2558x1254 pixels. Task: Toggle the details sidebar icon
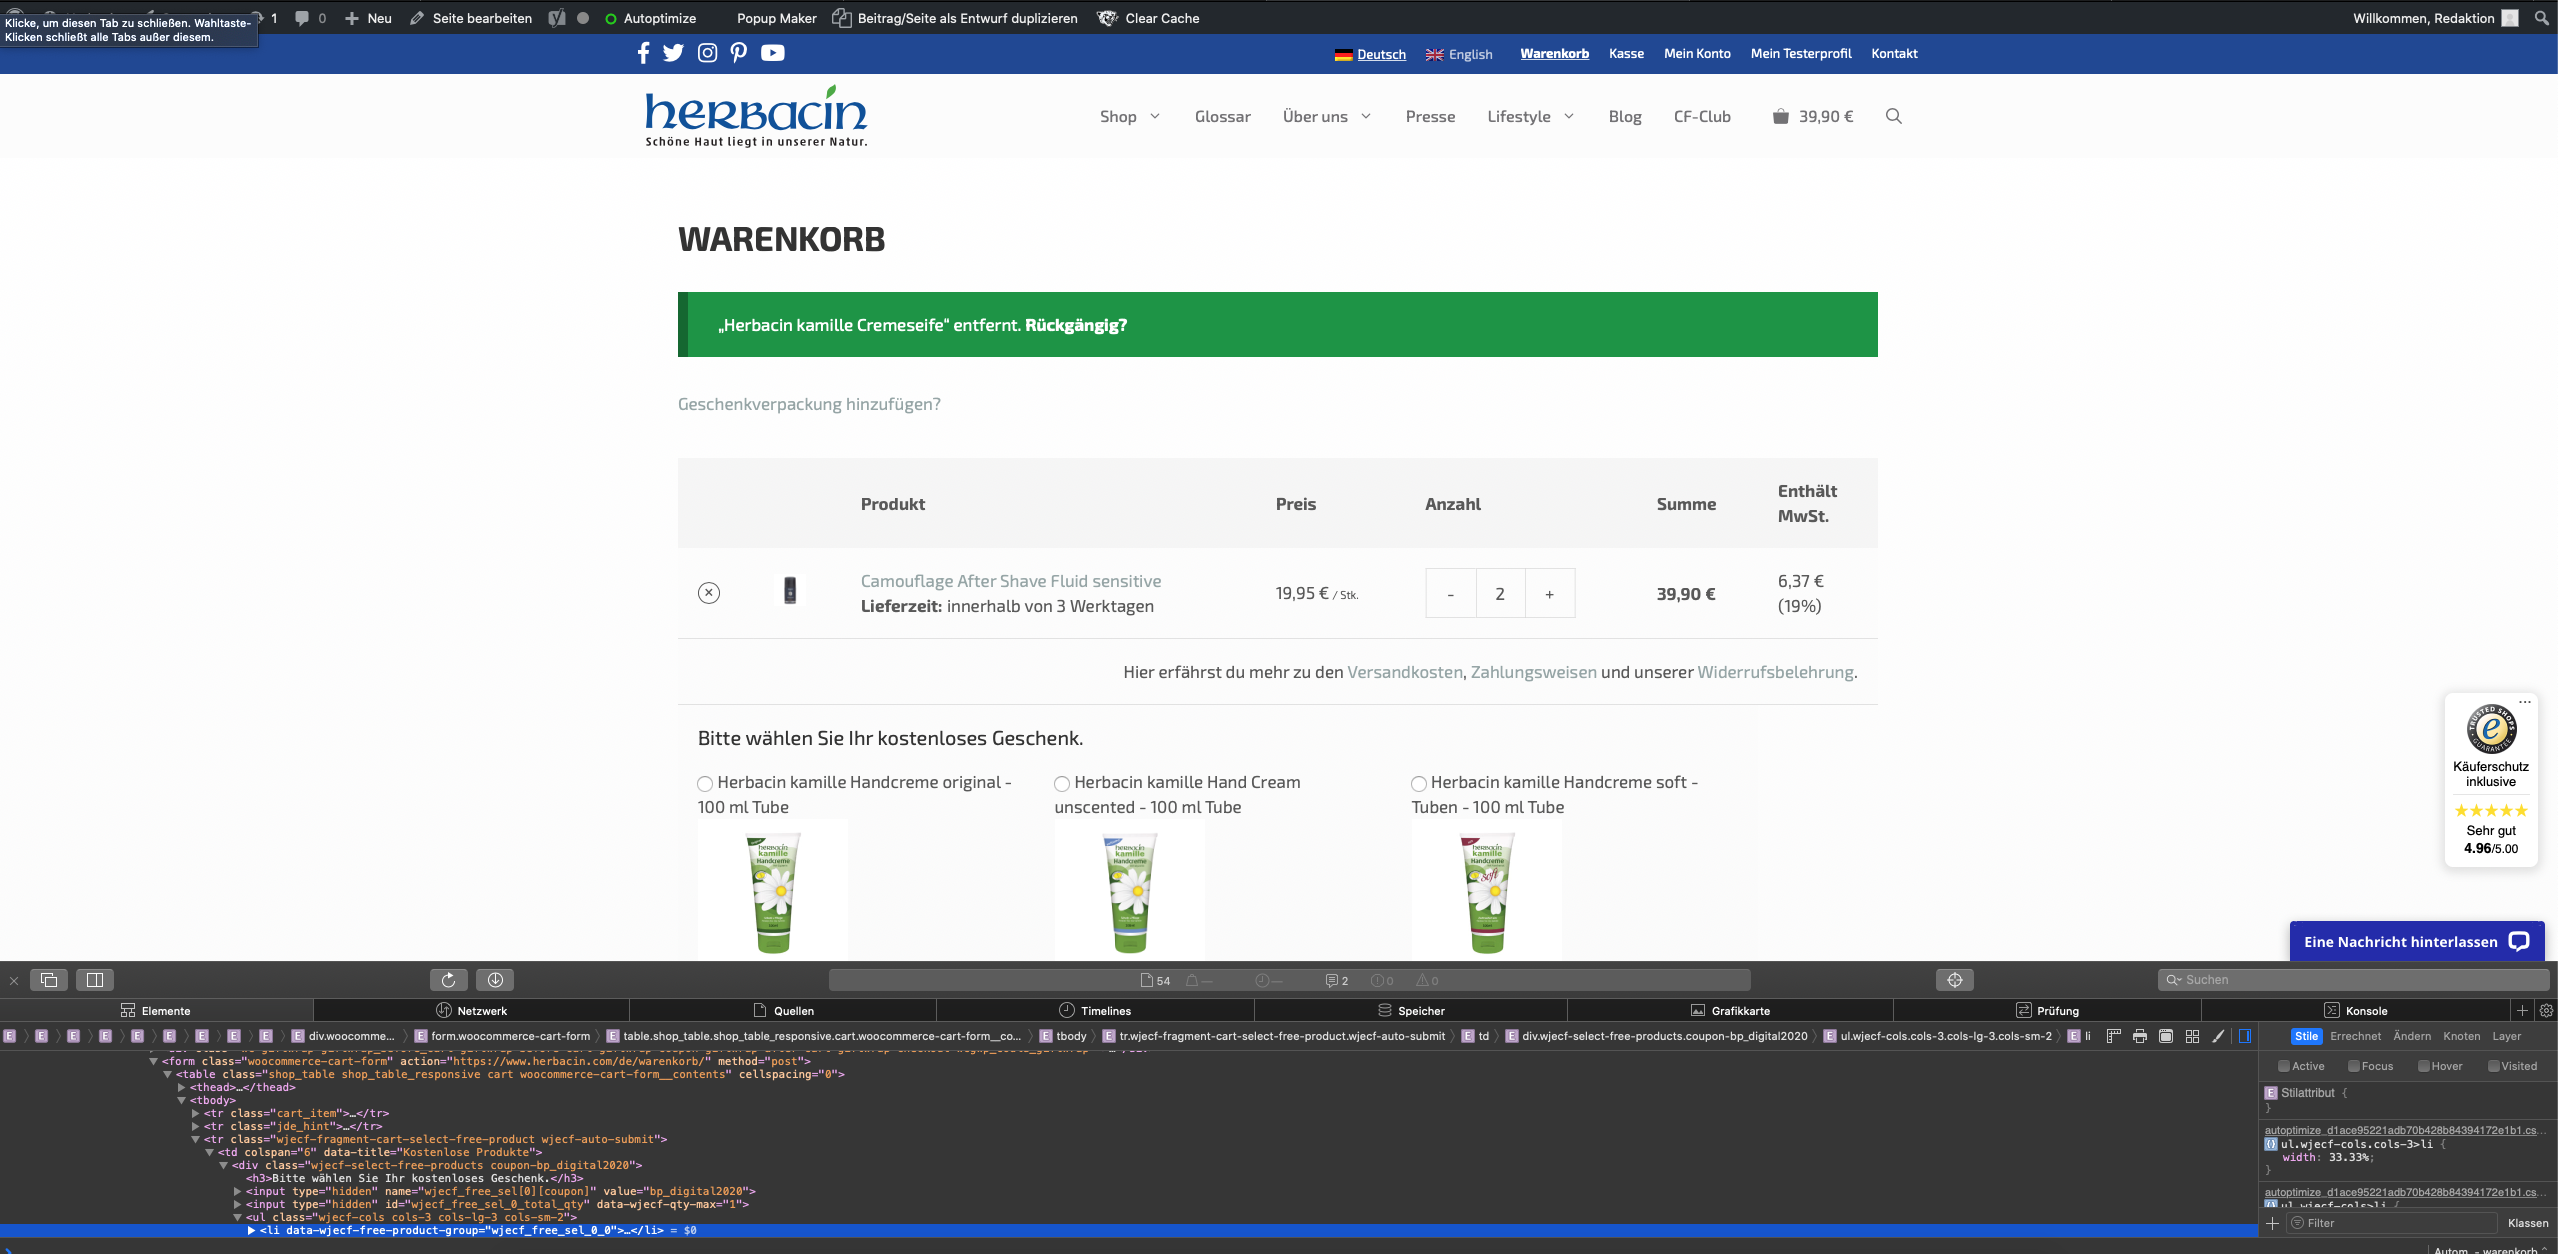click(x=2245, y=1036)
